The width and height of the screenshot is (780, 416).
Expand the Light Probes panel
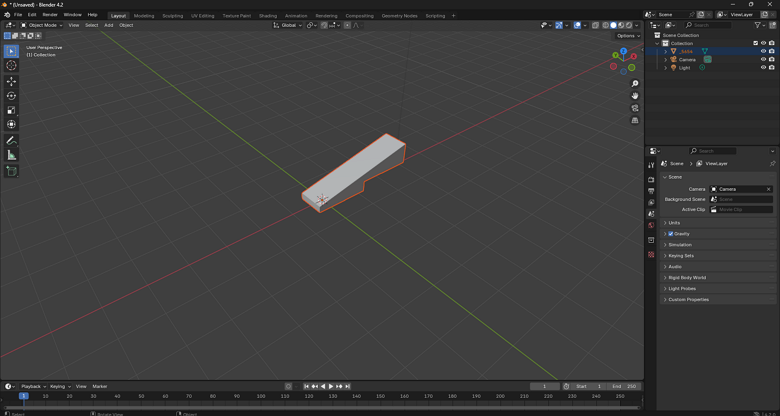(718, 289)
